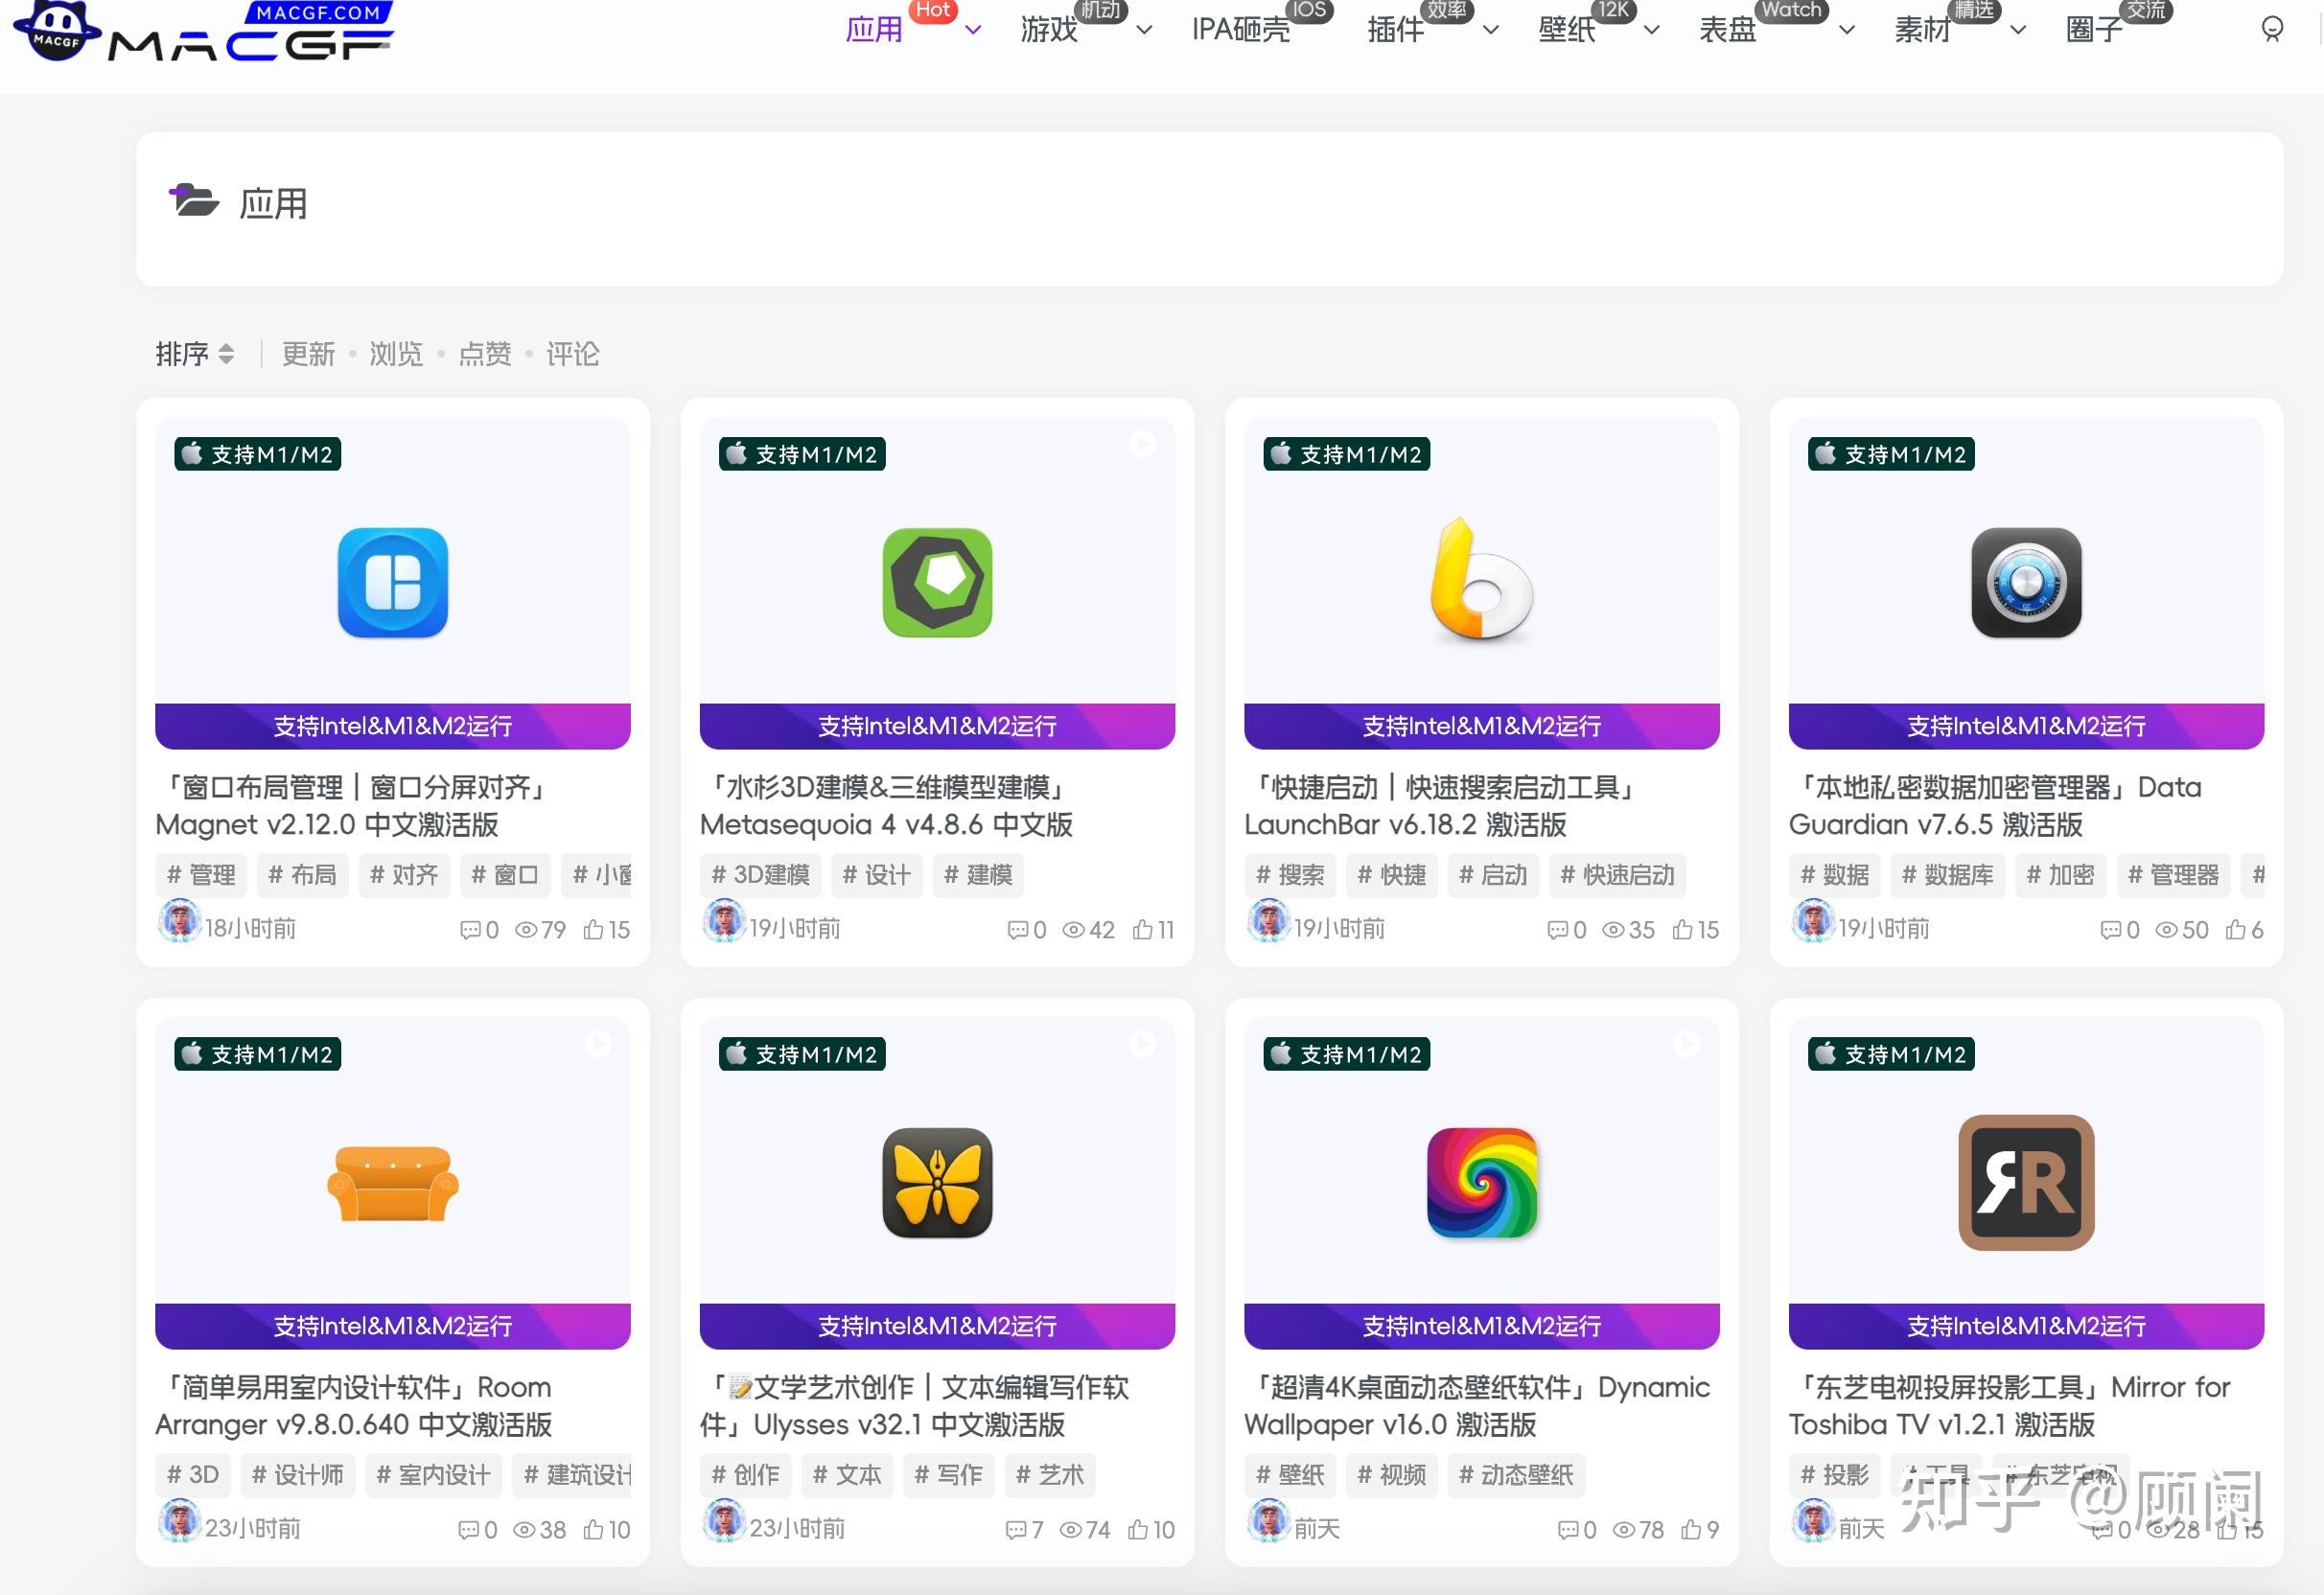Viewport: 2324px width, 1595px height.
Task: Open the Data Guardian vault icon
Action: 2026,583
